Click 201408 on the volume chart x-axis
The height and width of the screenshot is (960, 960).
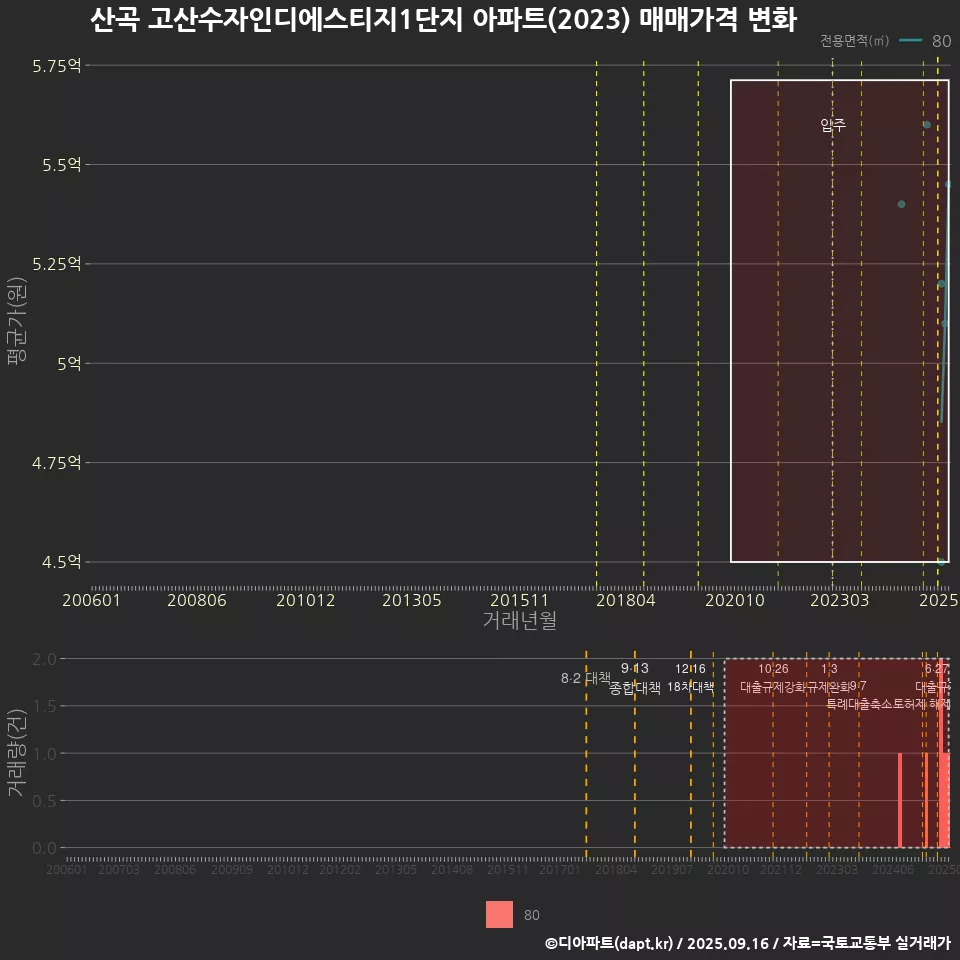tap(452, 869)
